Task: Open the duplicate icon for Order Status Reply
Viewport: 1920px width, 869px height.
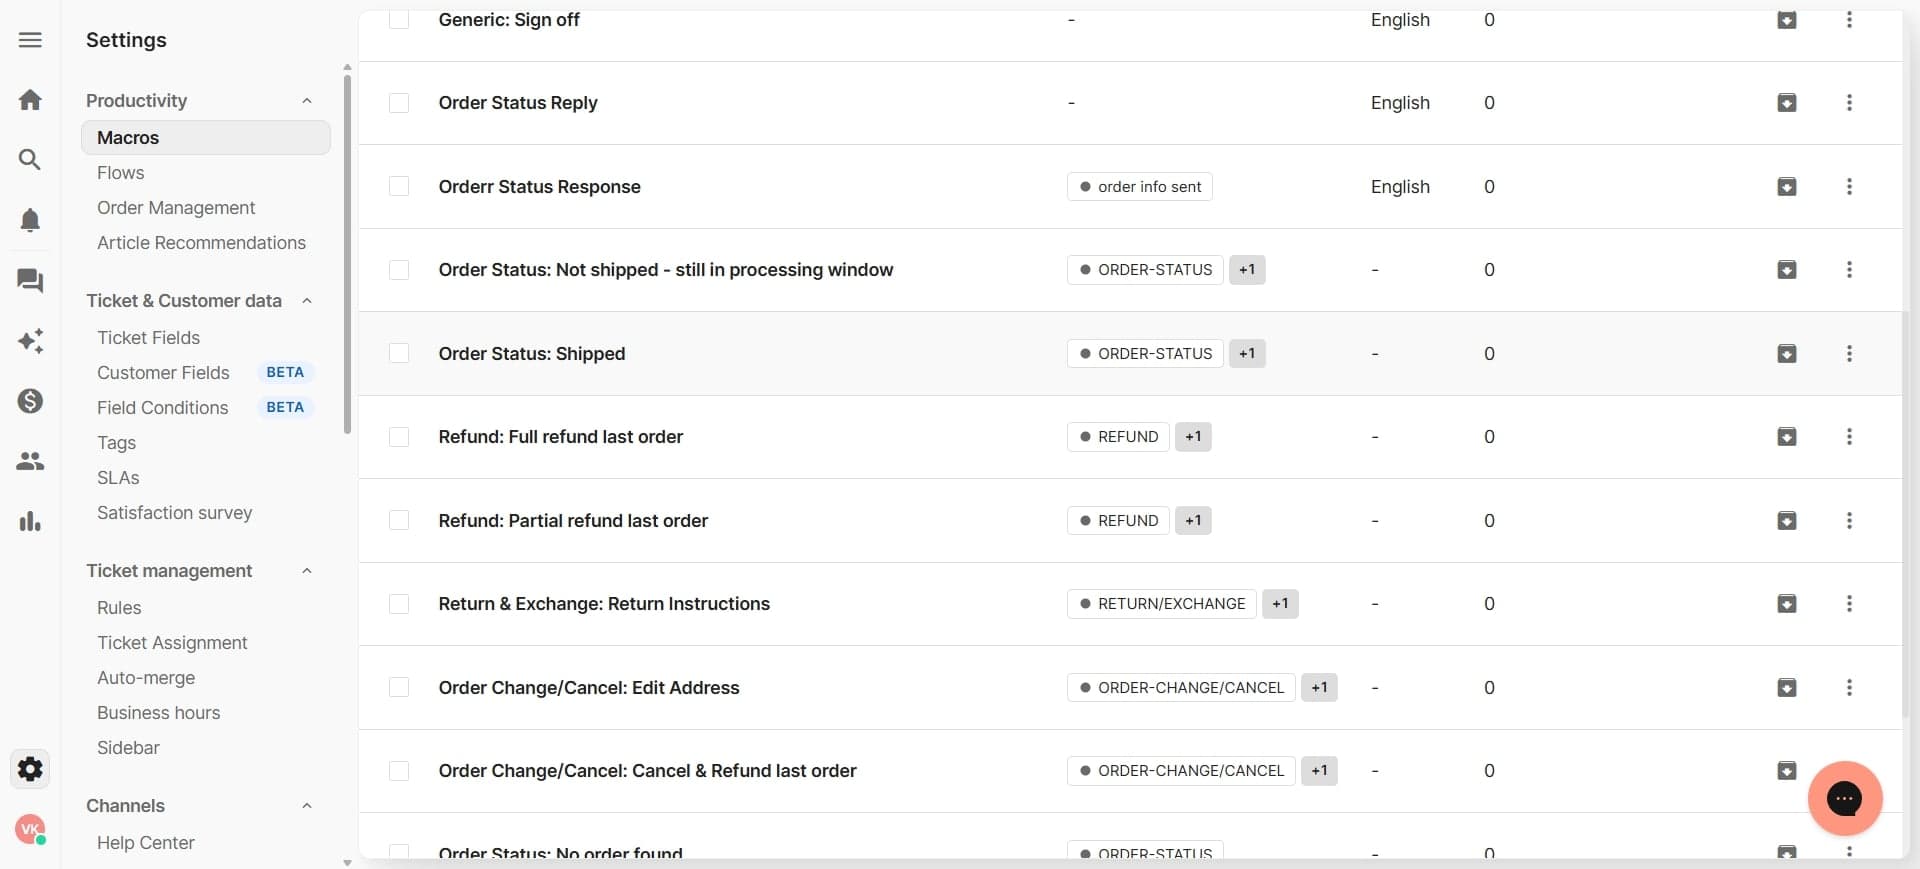Action: tap(1788, 103)
